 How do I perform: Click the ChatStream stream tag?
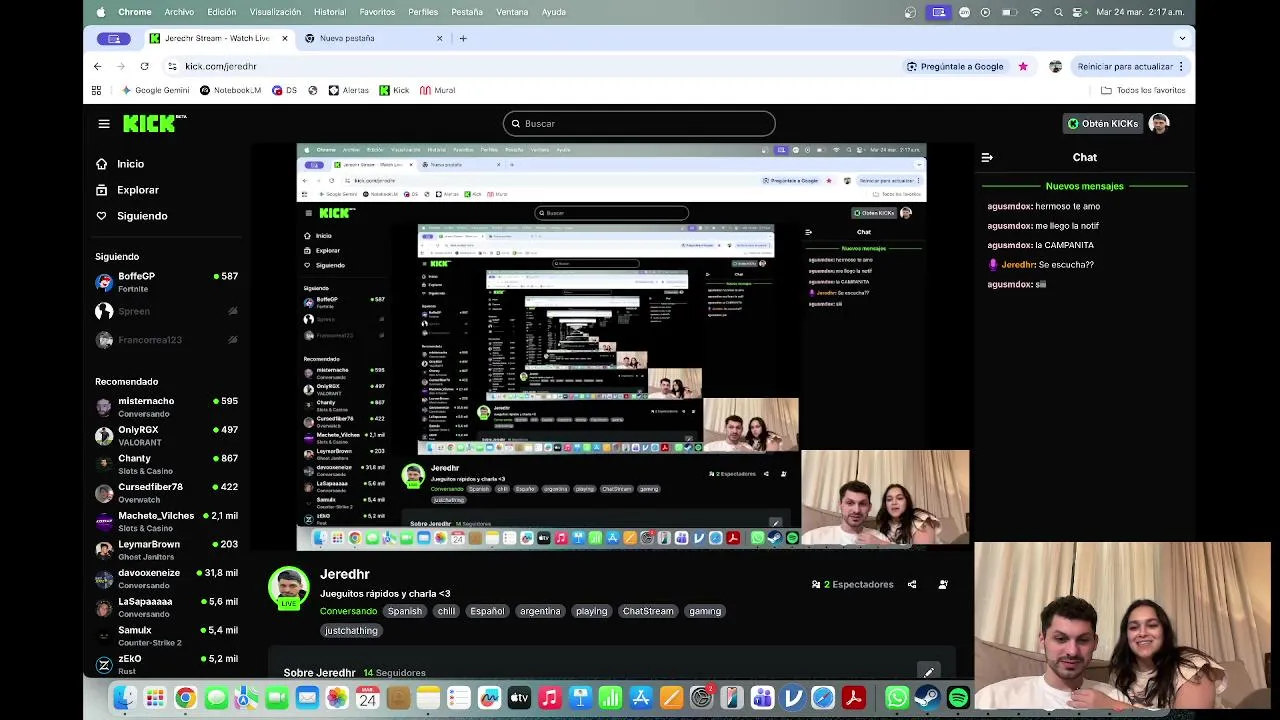point(648,611)
